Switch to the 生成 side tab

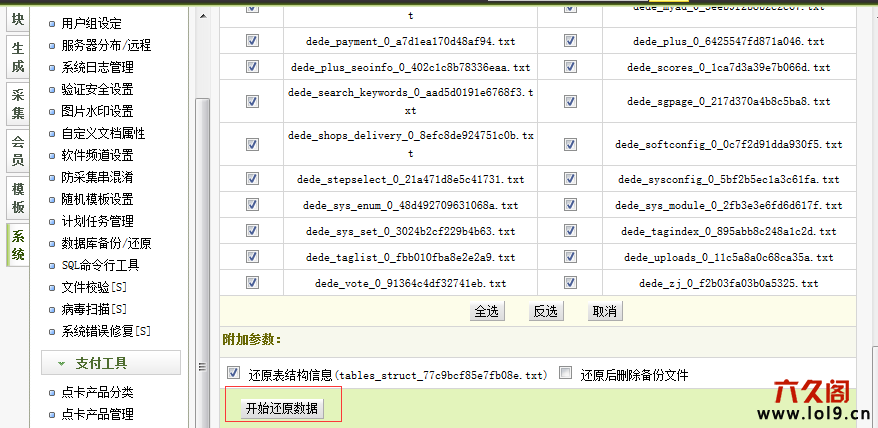pos(18,58)
